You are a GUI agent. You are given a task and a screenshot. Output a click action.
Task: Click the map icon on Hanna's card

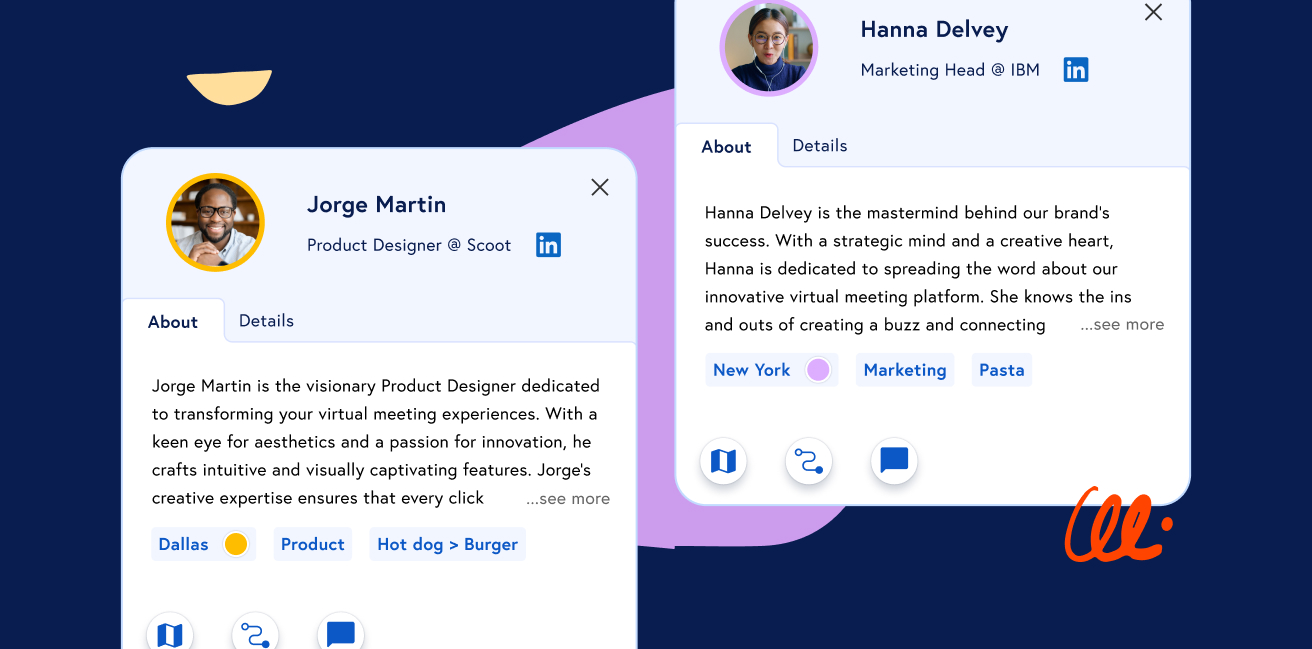point(723,461)
